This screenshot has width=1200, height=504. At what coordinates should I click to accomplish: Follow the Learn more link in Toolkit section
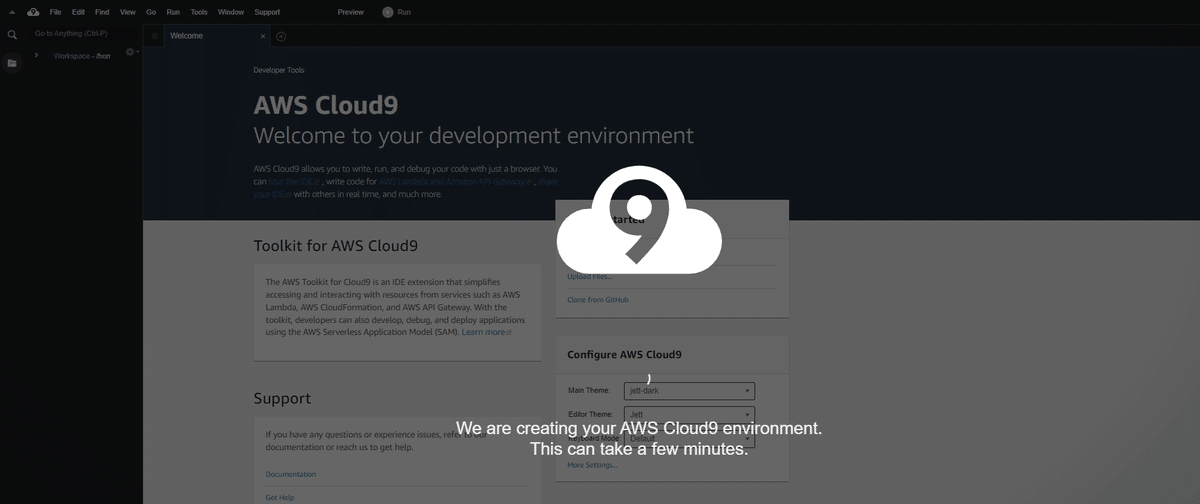pos(486,332)
